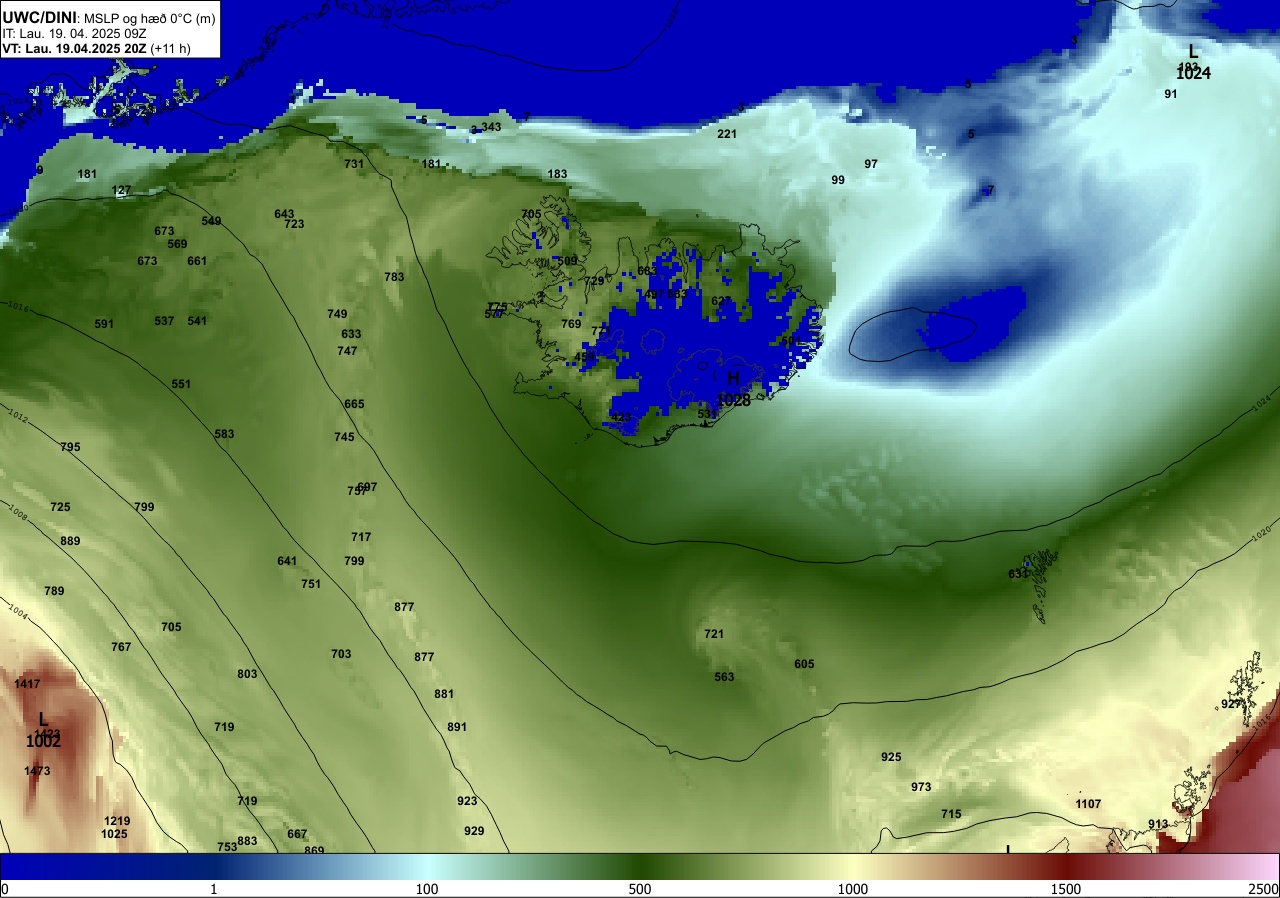Click the 2500 tick label on colorbar
The width and height of the screenshot is (1280, 898).
coord(1262,889)
